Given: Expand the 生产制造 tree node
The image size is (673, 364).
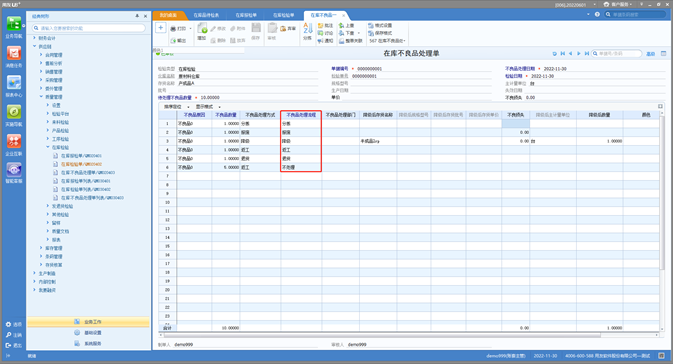Looking at the screenshot, I should click(35, 273).
